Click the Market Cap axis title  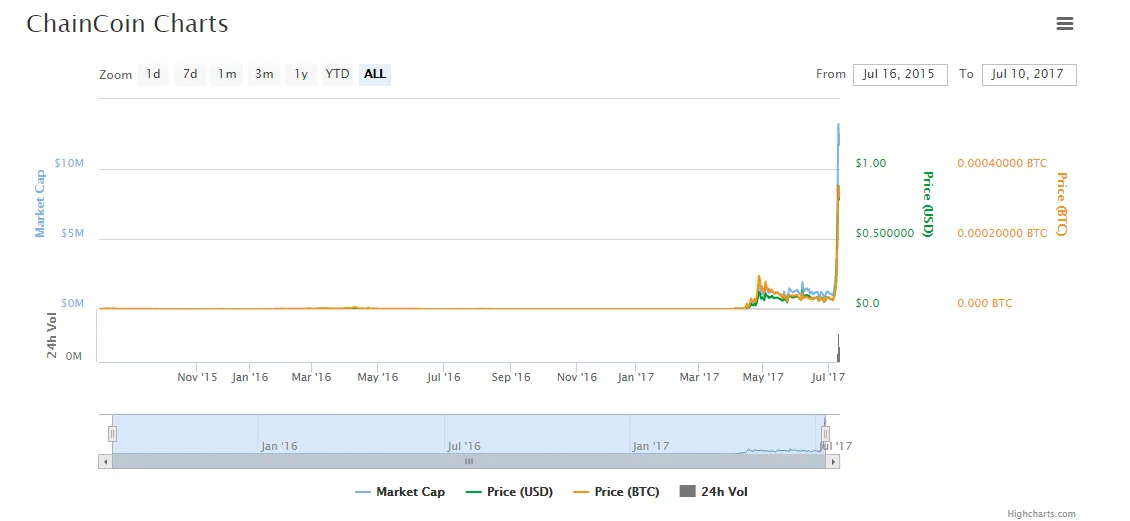(40, 204)
